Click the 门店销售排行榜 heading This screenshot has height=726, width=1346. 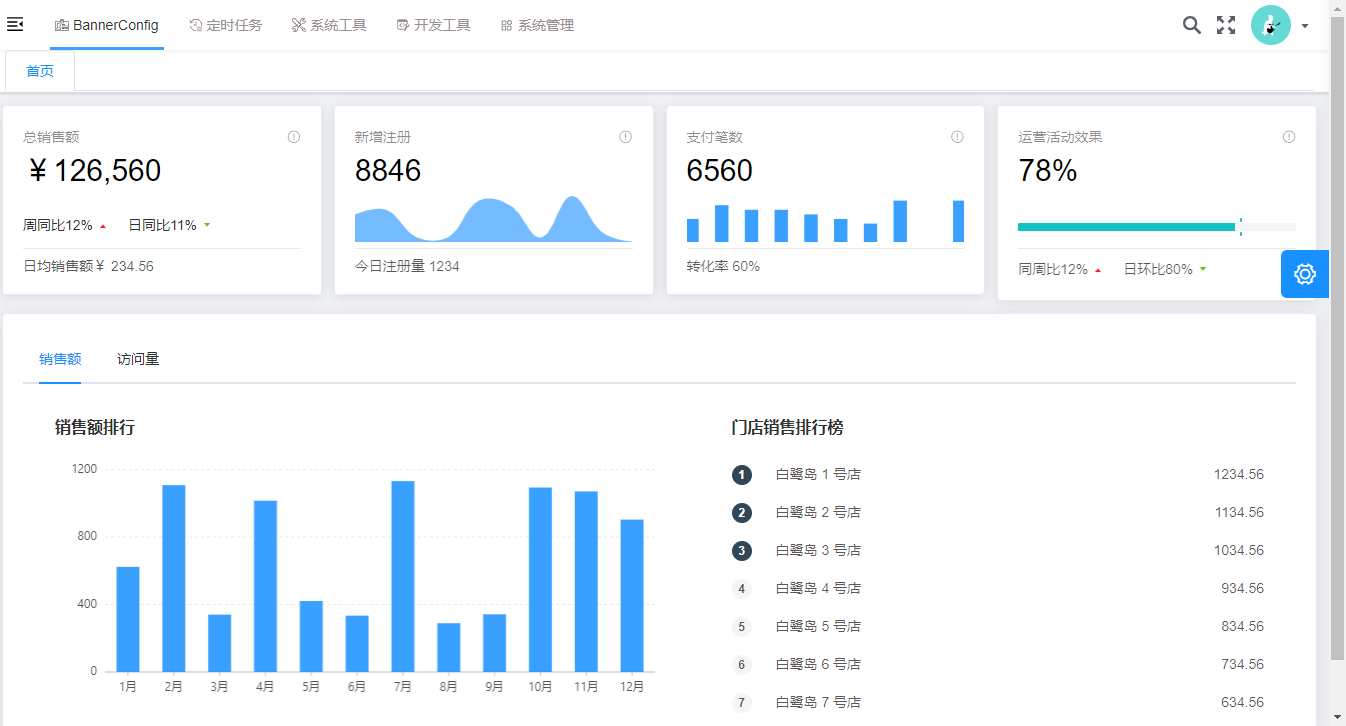(787, 428)
